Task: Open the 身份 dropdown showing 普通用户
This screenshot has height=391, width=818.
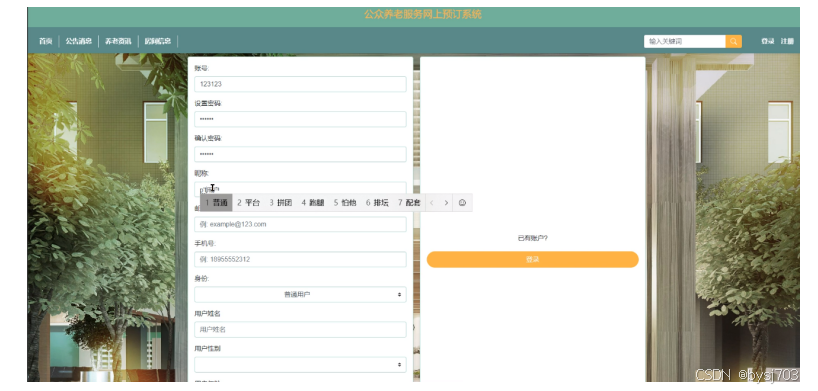Action: (300, 294)
